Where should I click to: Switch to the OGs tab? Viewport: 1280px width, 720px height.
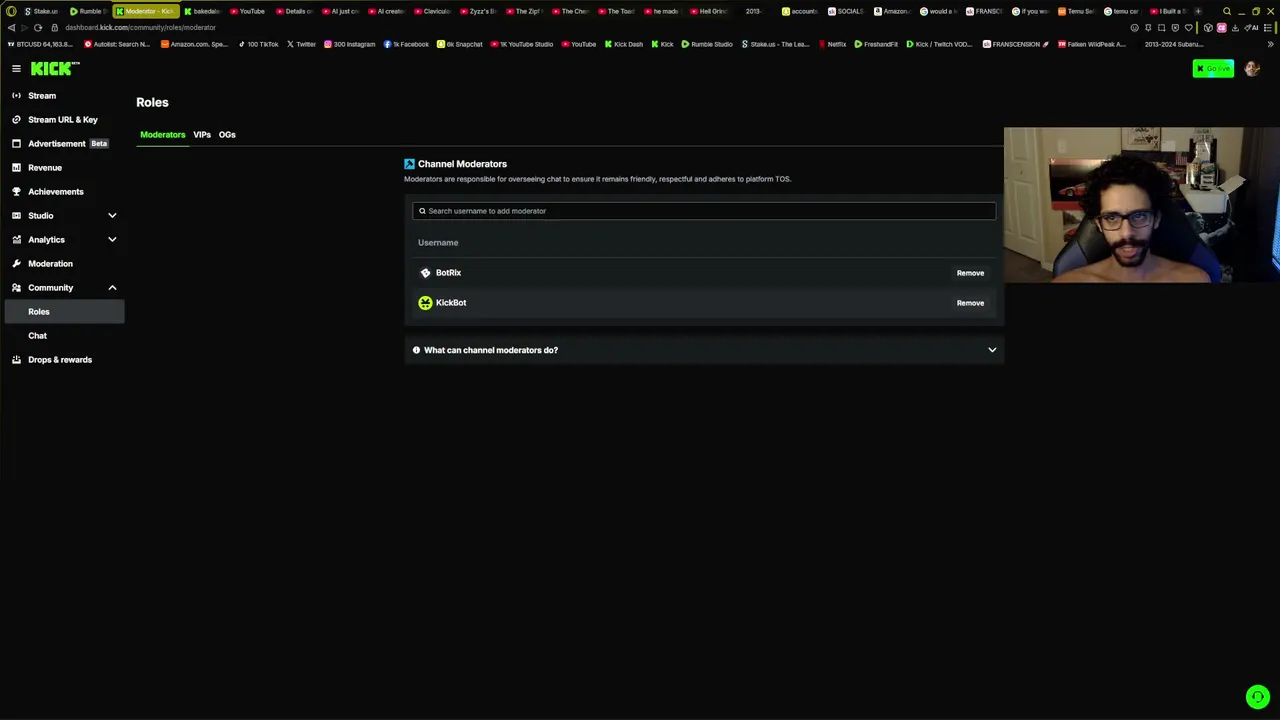227,135
